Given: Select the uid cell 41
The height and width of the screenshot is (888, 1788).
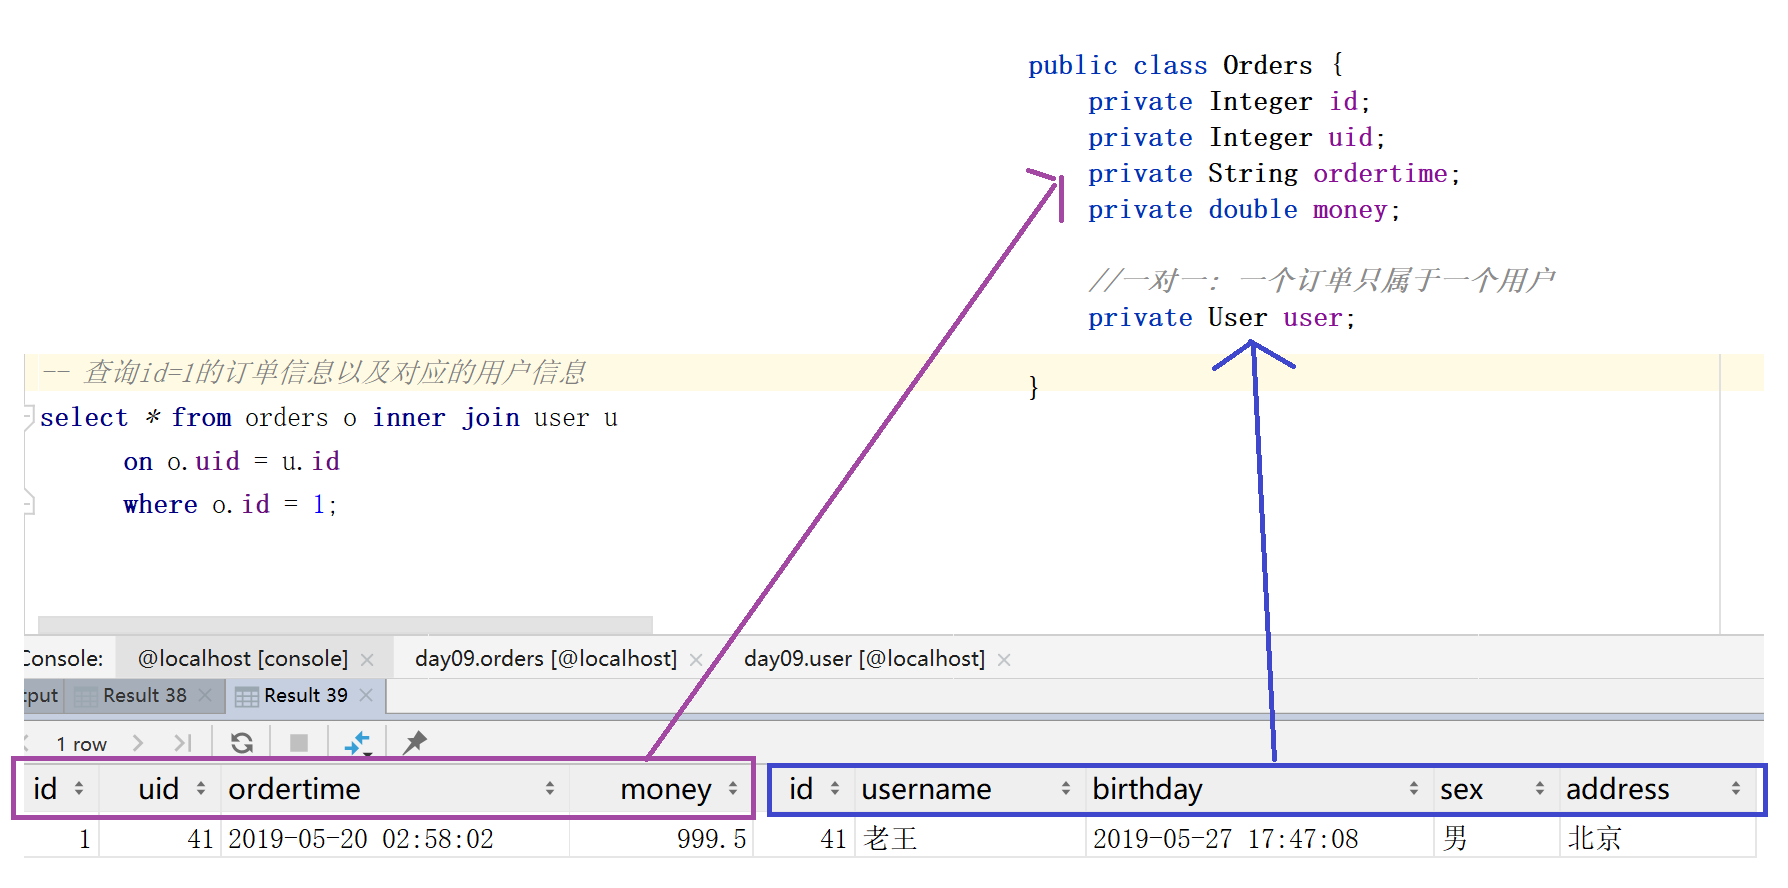Looking at the screenshot, I should click(160, 838).
